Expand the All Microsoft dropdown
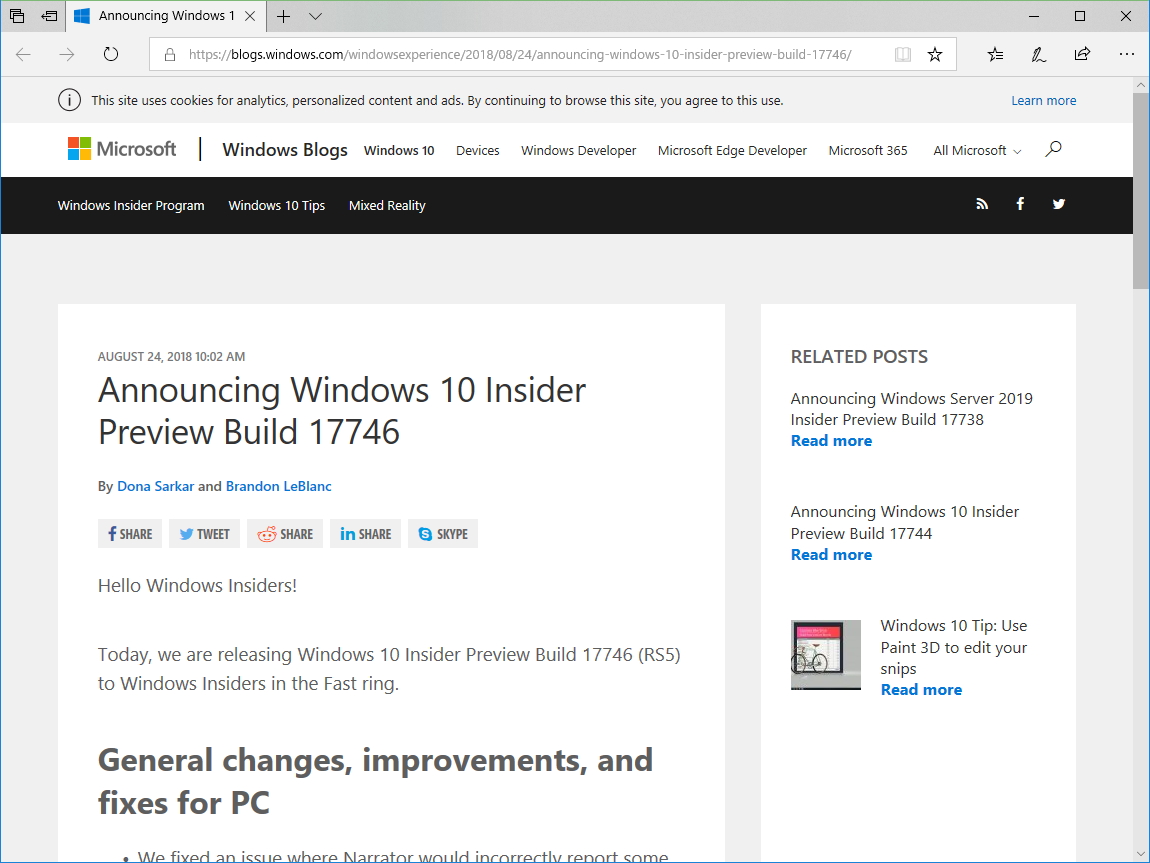This screenshot has width=1150, height=863. click(x=975, y=150)
